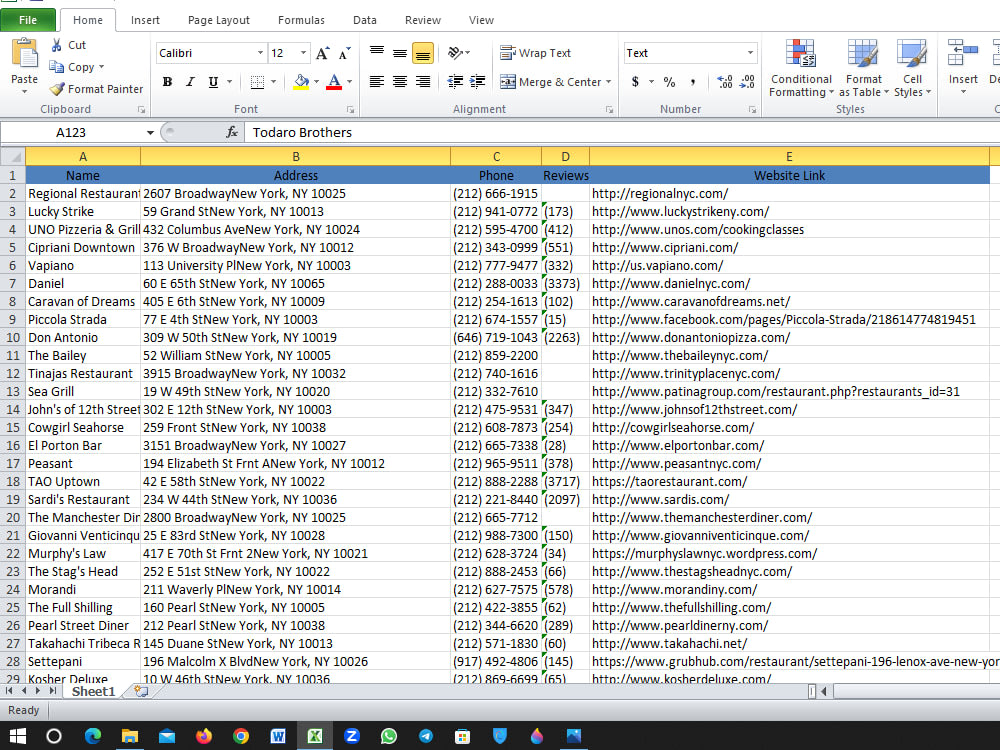Open the File tab

click(x=27, y=20)
